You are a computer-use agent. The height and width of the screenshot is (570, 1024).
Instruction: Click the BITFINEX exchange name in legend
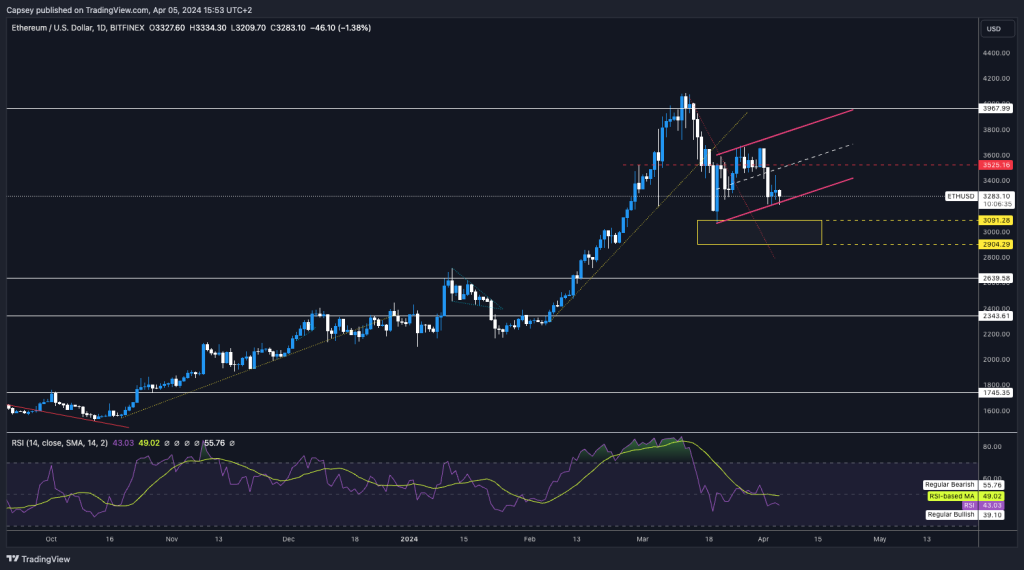(x=127, y=28)
